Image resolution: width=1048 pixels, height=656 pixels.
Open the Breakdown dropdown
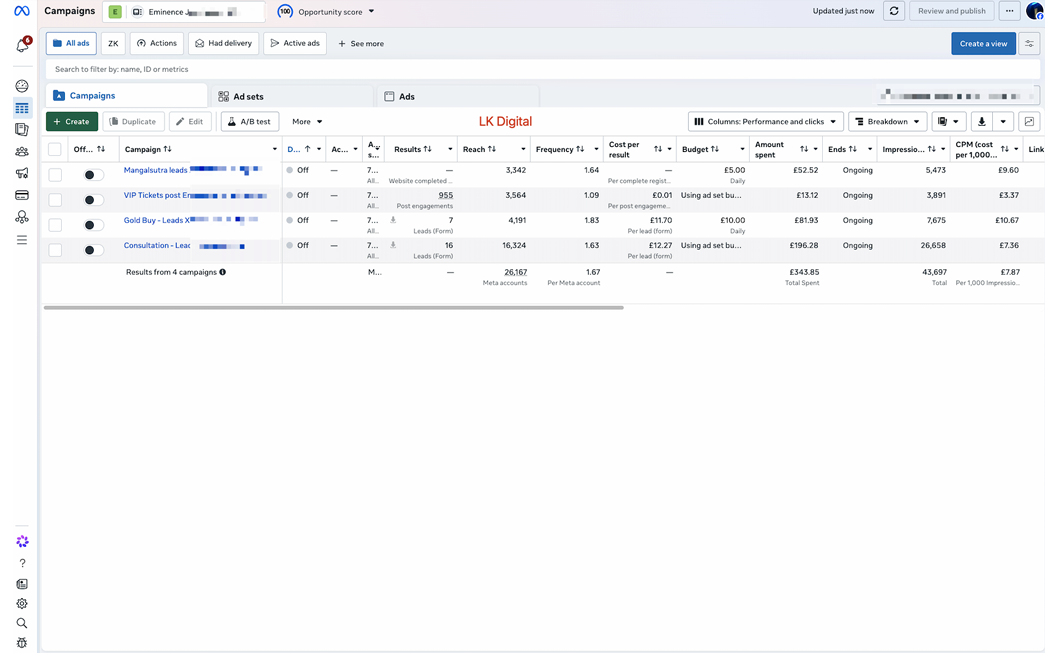888,122
